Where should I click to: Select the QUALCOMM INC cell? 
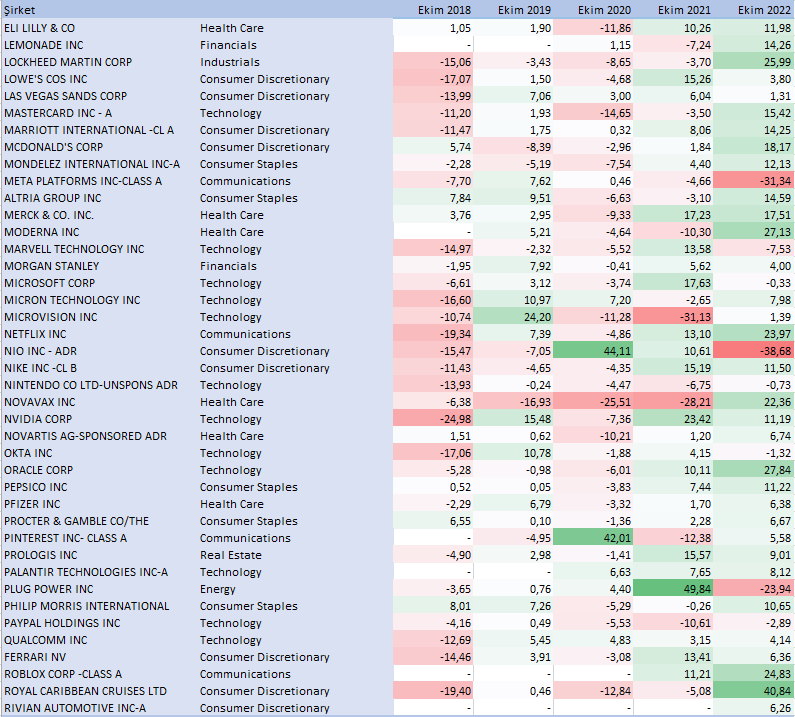click(x=46, y=639)
